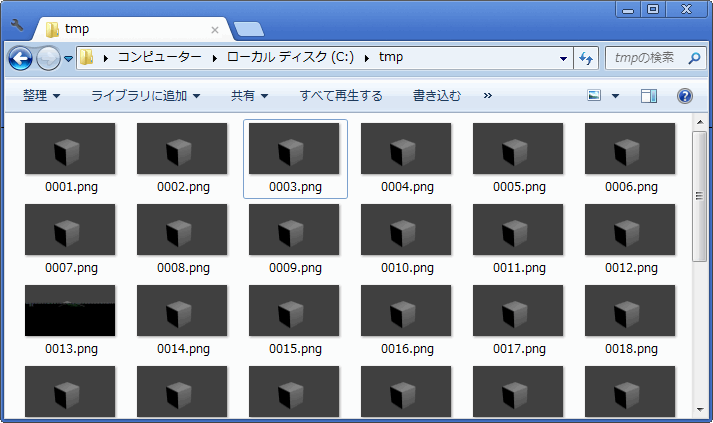Click the 0001.png file name label
This screenshot has width=713, height=423.
coord(71,187)
